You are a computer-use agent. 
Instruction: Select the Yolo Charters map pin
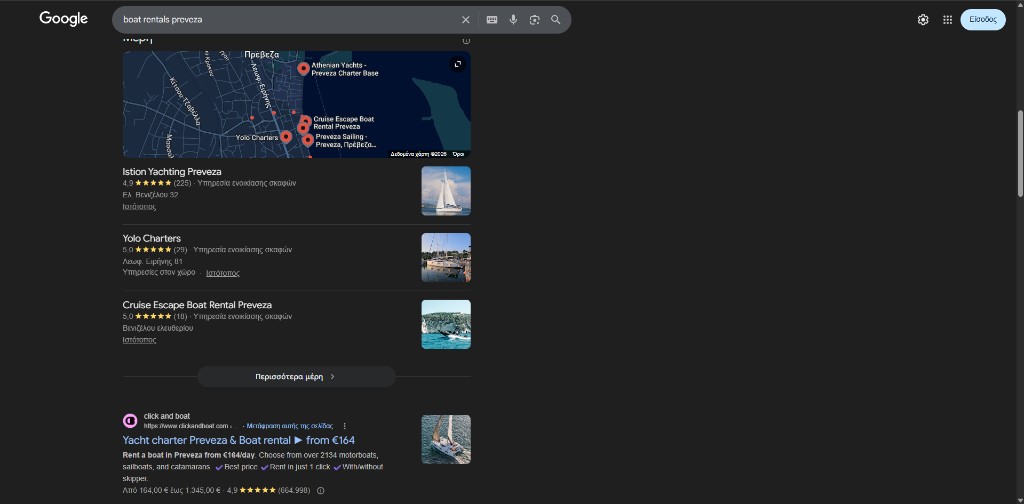coord(286,136)
